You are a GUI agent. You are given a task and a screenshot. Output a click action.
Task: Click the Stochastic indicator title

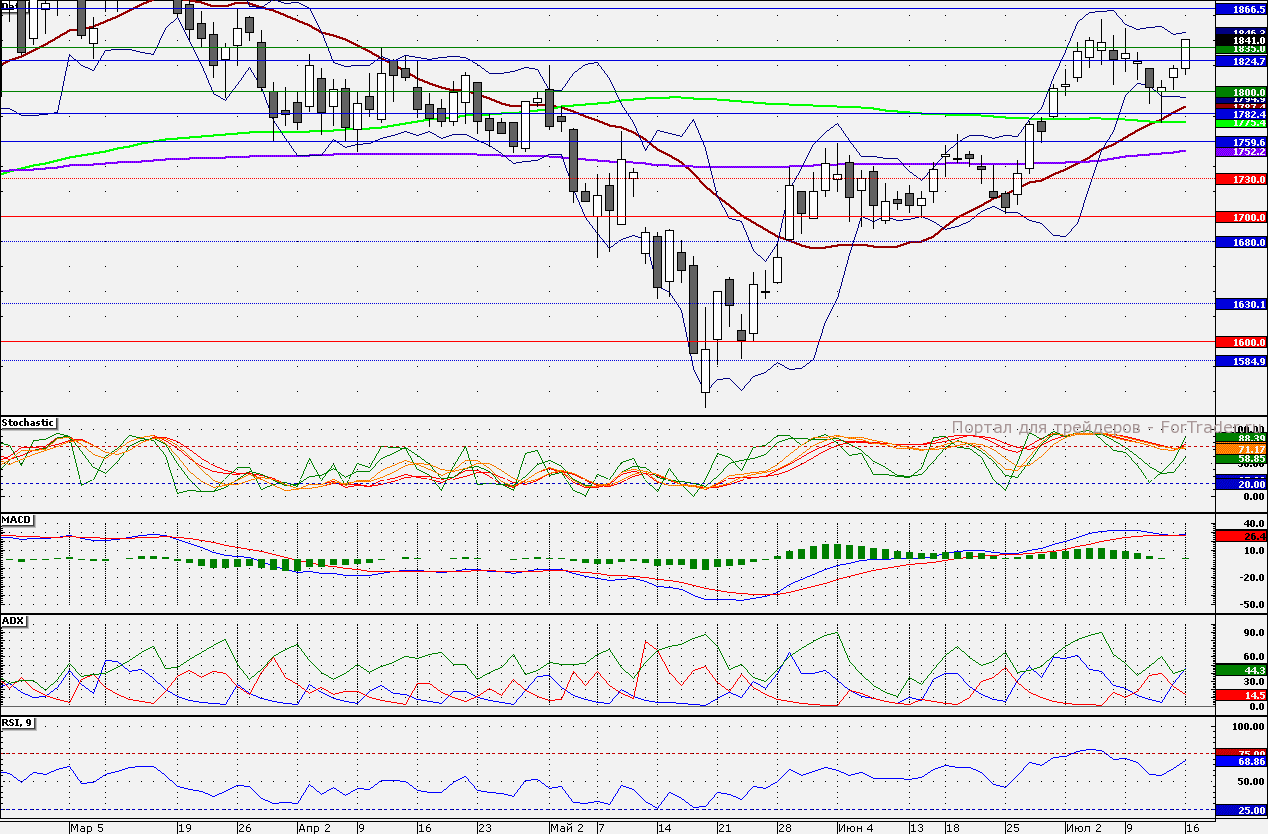28,423
